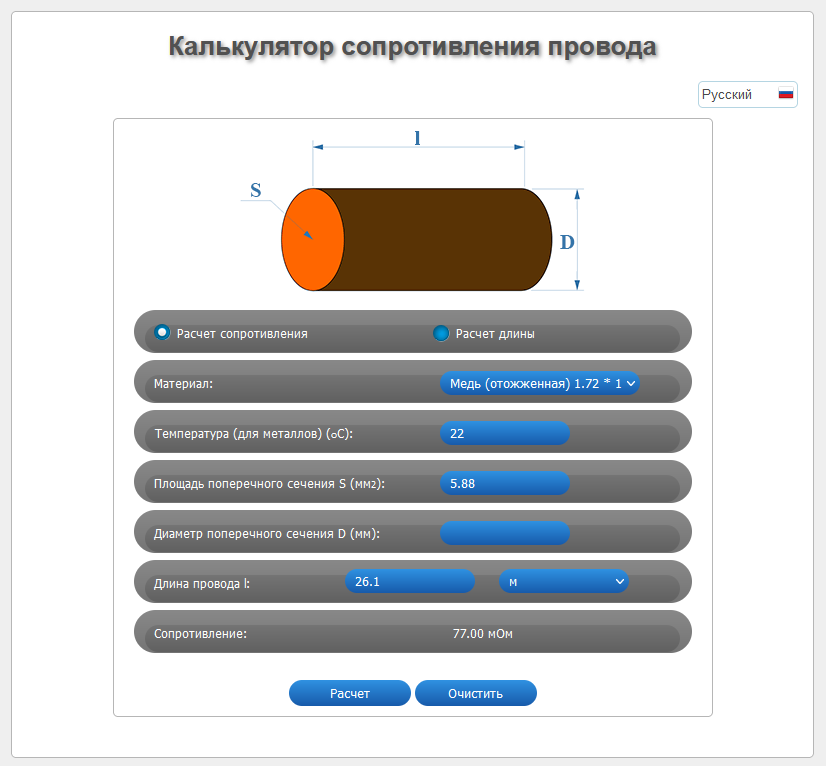826x766 pixels.
Task: Click the S label in the diagram
Action: tap(255, 190)
